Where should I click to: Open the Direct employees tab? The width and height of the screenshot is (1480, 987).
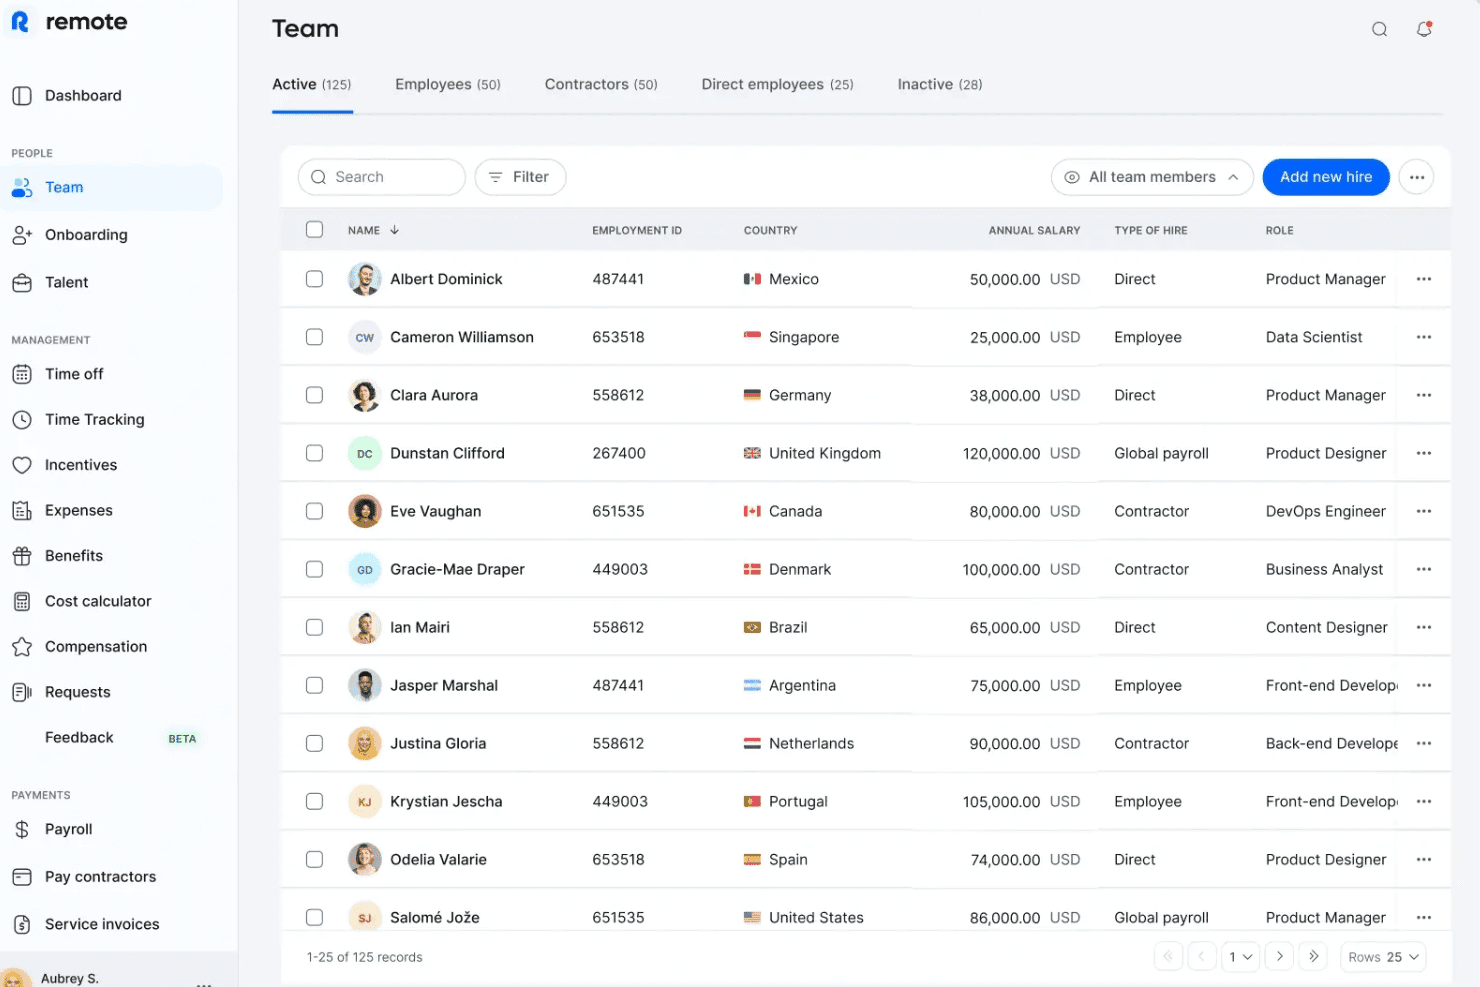(778, 85)
